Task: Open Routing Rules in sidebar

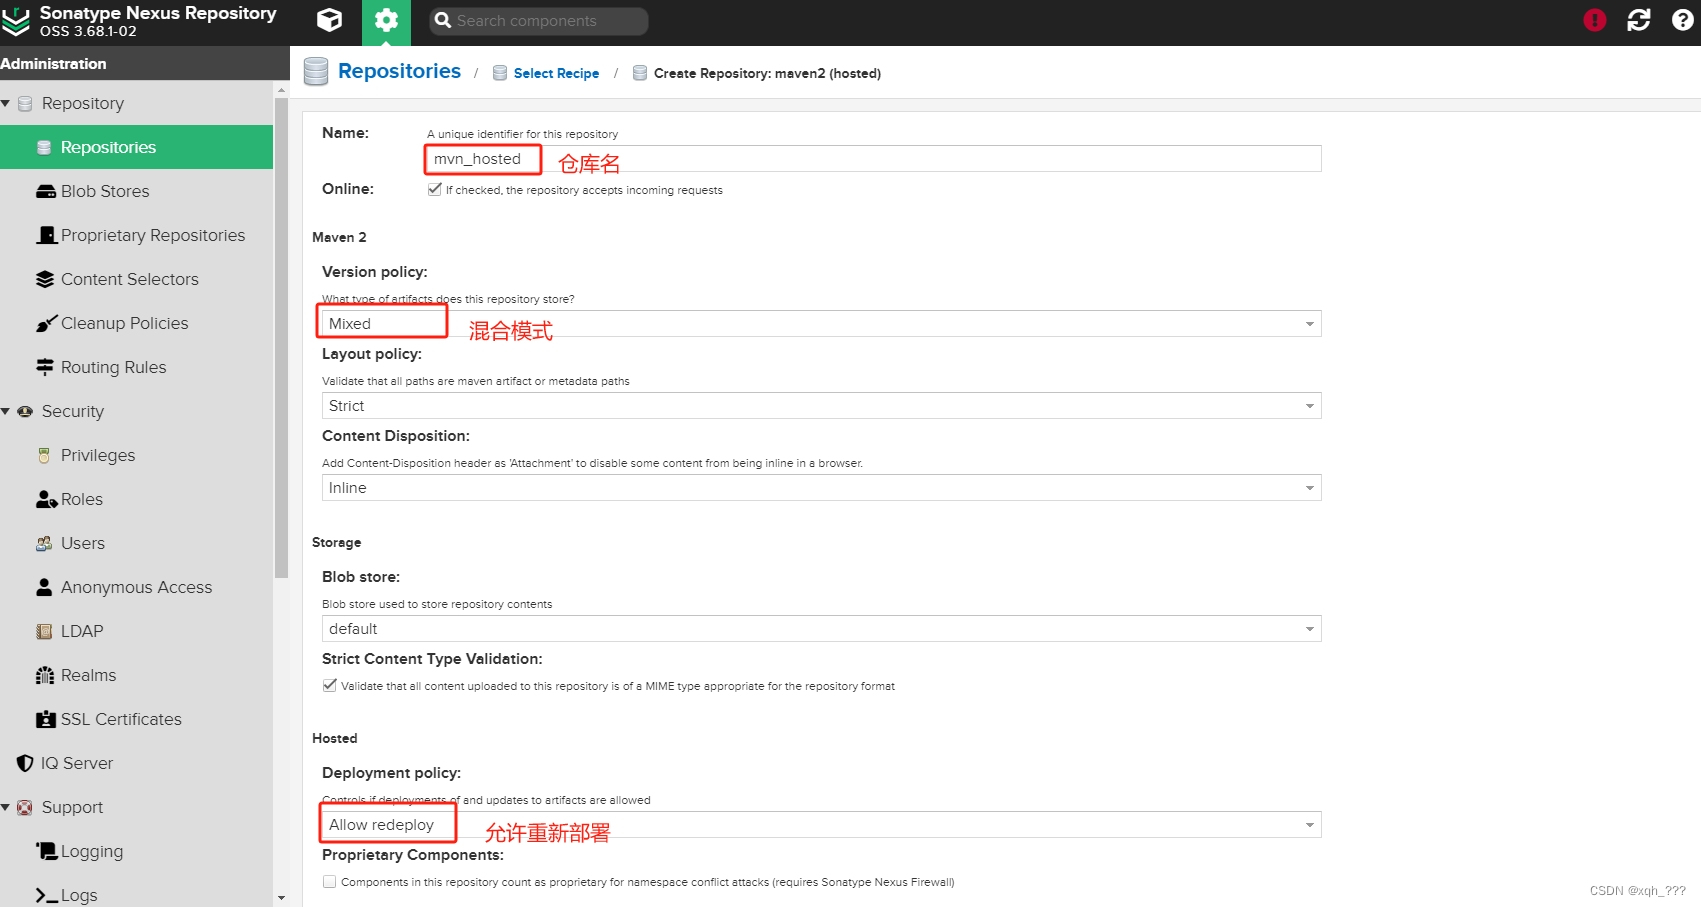Action: (x=136, y=367)
